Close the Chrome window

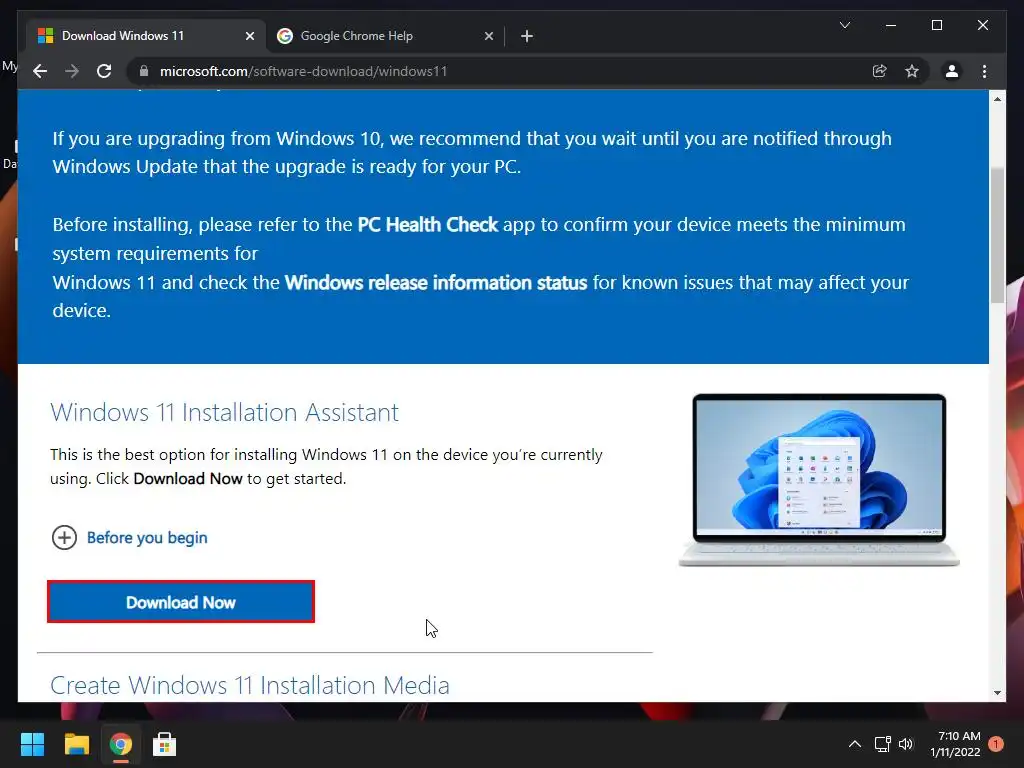point(982,25)
